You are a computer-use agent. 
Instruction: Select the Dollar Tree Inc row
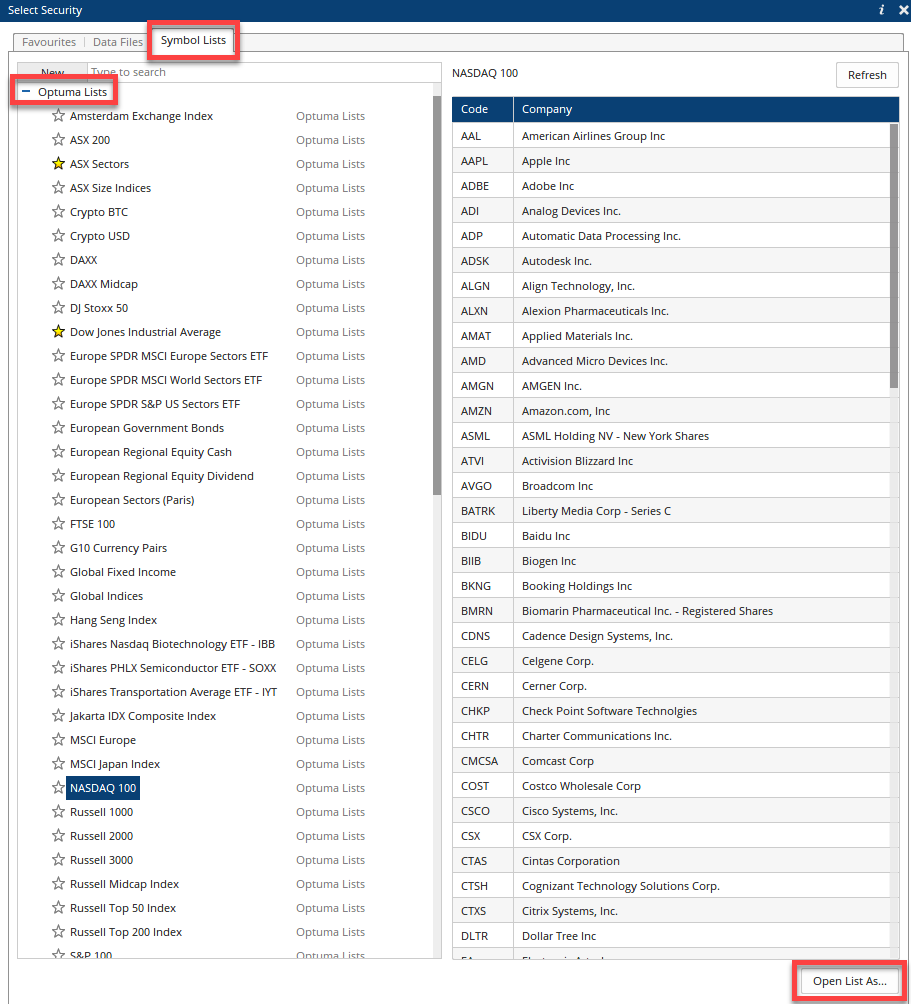tap(671, 936)
